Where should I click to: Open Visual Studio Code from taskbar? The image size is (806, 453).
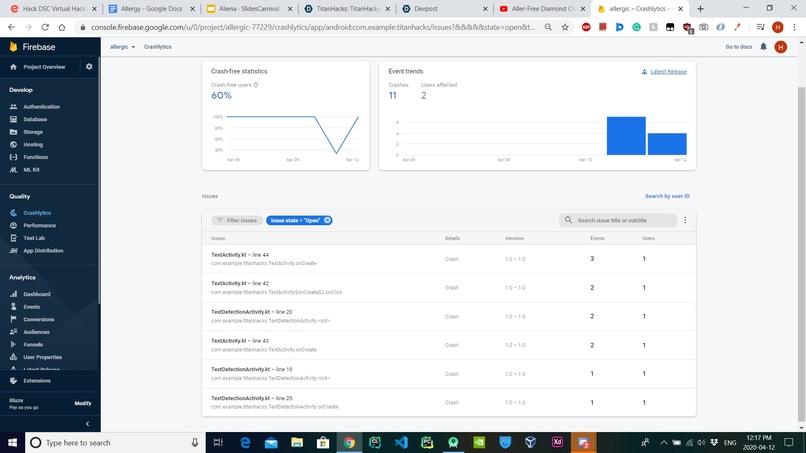[401, 443]
